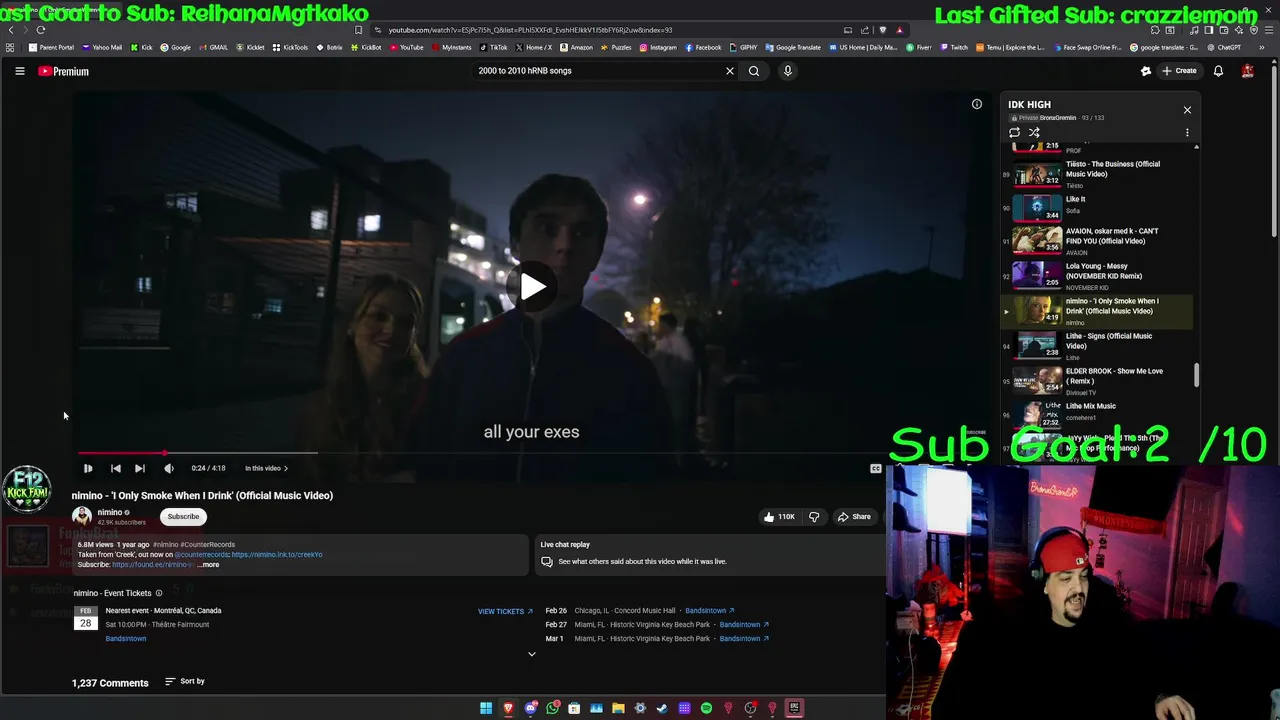This screenshot has width=1280, height=720.
Task: Open ELDER BROOK - Show Me Love video
Action: [x=1098, y=381]
